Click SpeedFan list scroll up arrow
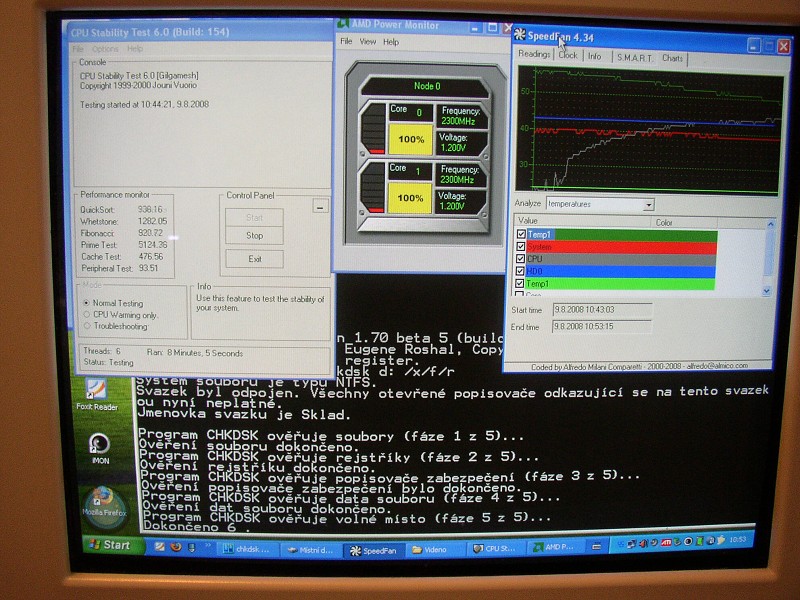This screenshot has height=600, width=800. coord(770,224)
